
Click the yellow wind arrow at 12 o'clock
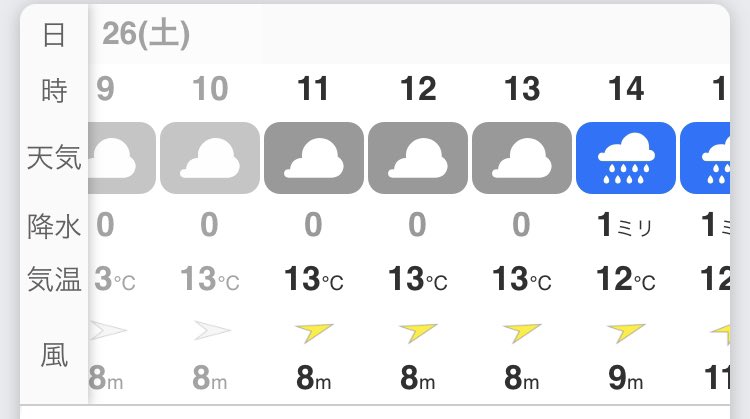418,332
